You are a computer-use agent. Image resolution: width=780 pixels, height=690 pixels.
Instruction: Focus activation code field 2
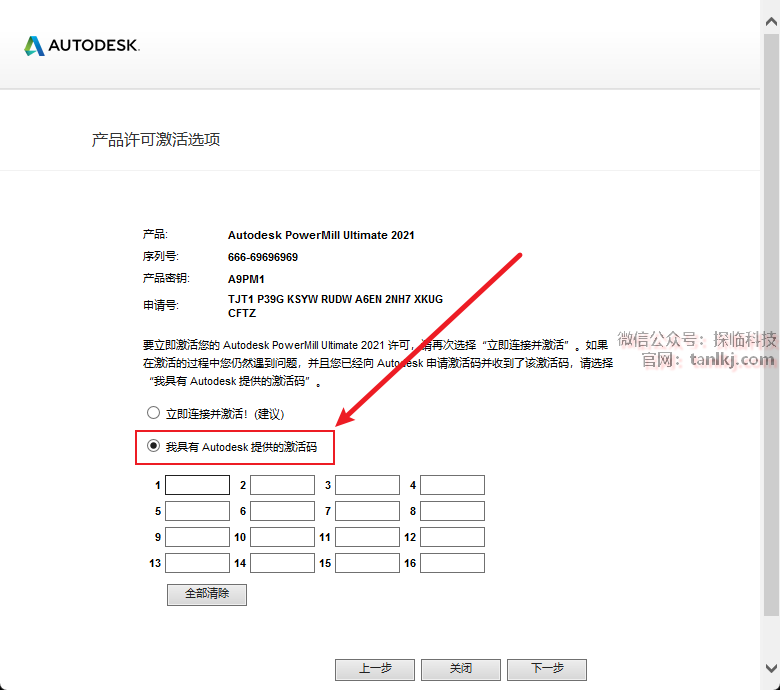[283, 485]
